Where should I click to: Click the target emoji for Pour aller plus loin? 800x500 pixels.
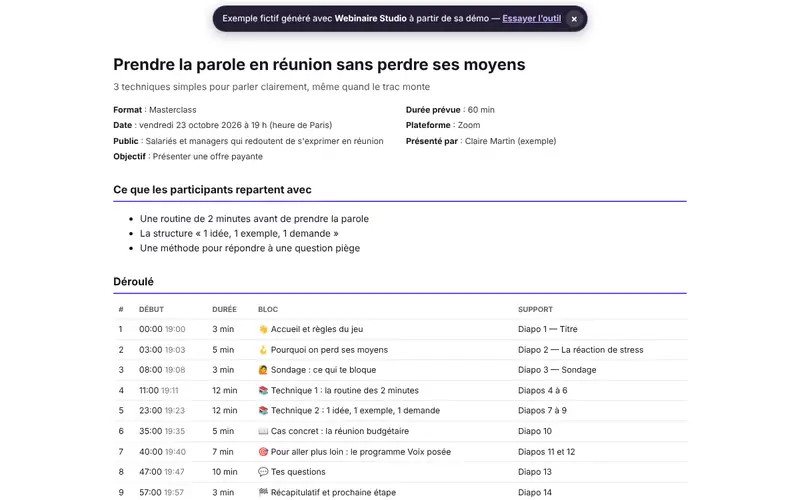click(263, 452)
